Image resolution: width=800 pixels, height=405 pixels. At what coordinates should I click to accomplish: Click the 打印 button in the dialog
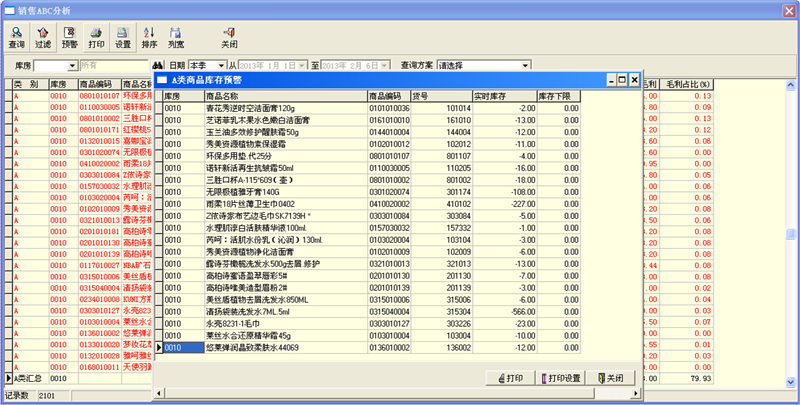tap(510, 378)
